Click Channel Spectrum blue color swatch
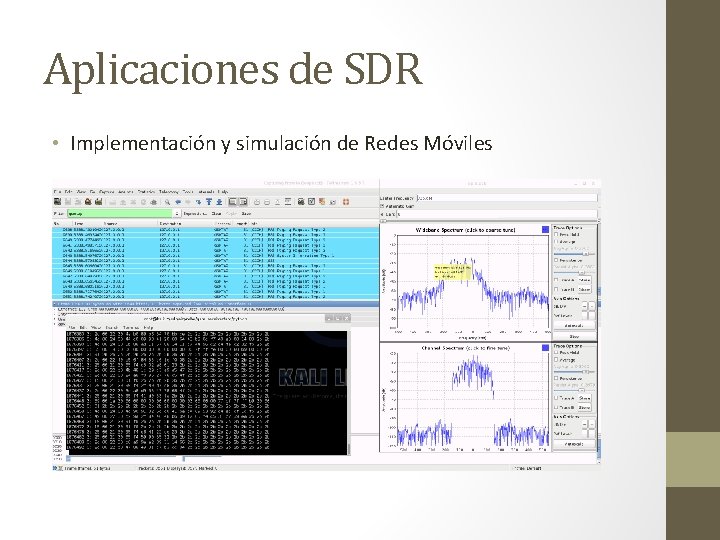The image size is (720, 540). click(545, 348)
